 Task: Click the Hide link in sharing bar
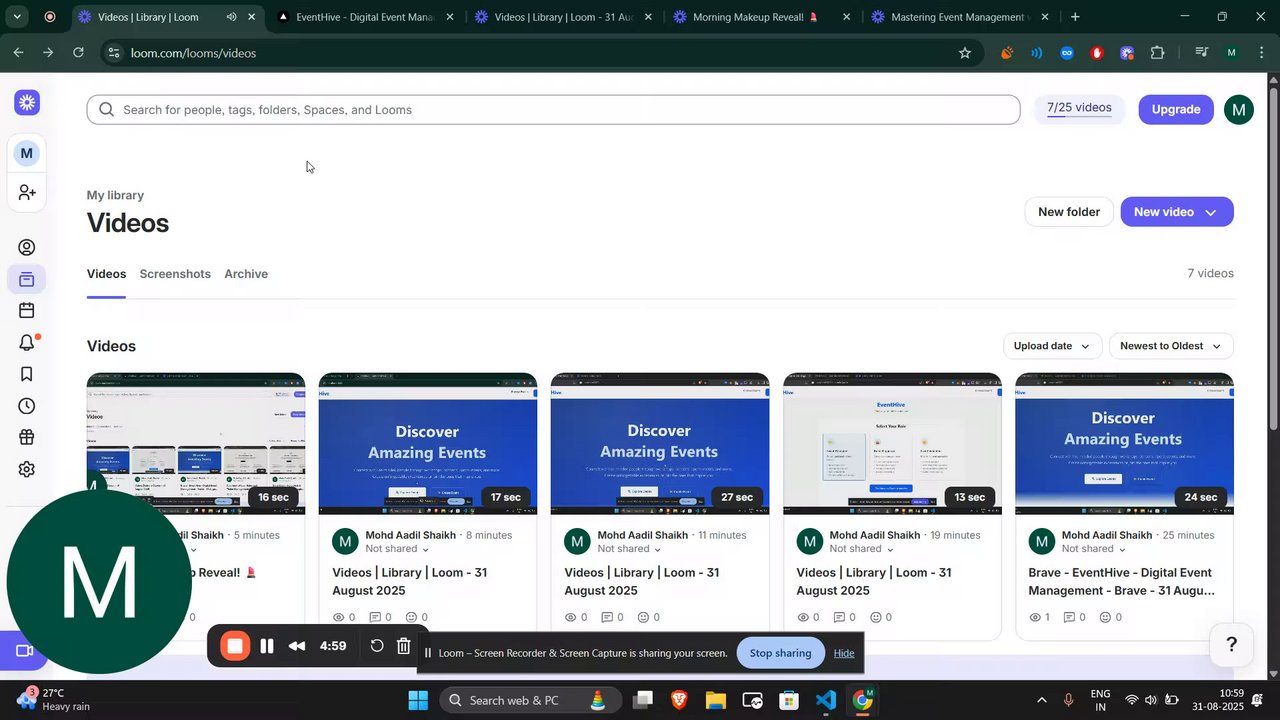pos(844,653)
